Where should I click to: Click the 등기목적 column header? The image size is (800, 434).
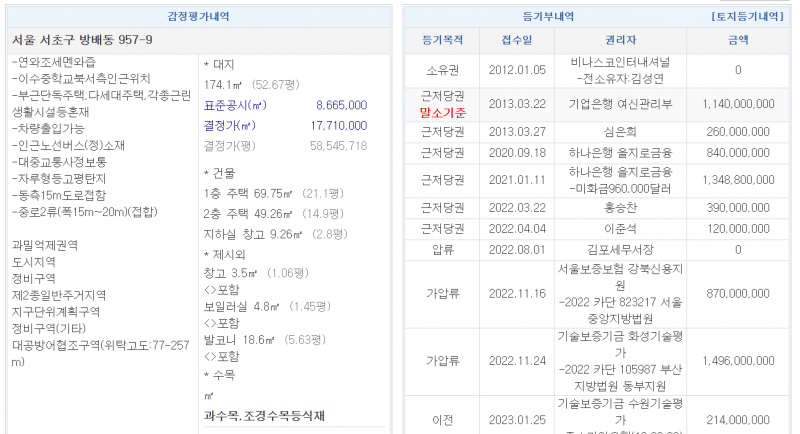coord(443,40)
